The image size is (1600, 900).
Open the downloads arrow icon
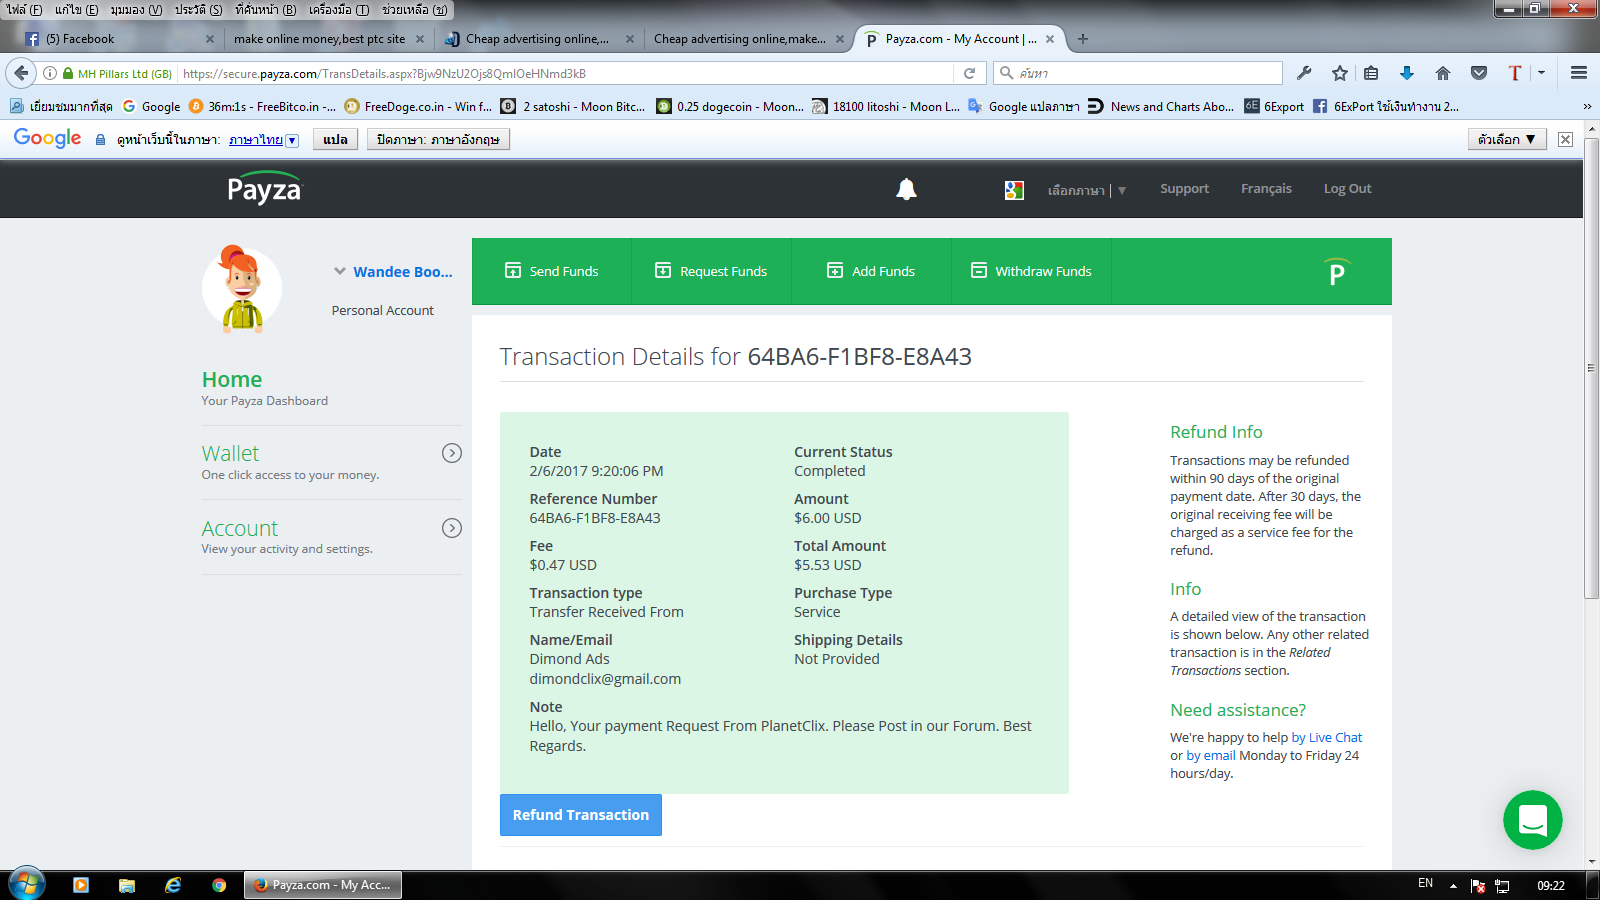pos(1407,73)
